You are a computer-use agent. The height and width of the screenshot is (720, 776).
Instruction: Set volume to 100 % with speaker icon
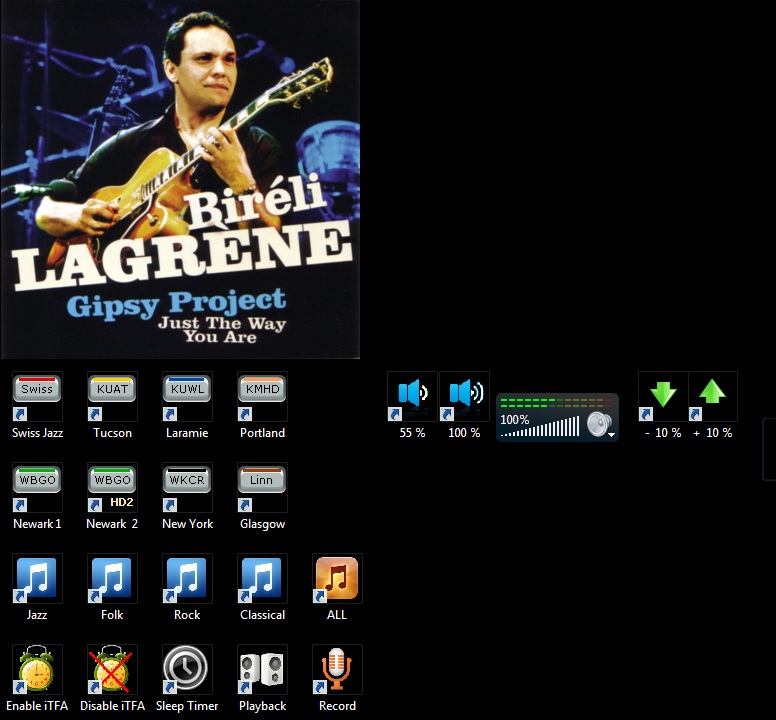(x=464, y=396)
